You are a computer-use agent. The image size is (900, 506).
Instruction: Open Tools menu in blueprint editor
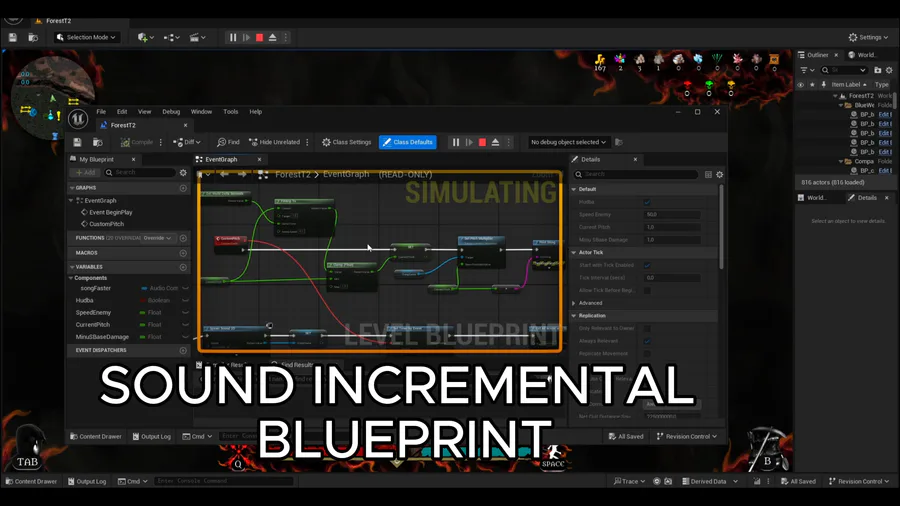pyautogui.click(x=231, y=112)
